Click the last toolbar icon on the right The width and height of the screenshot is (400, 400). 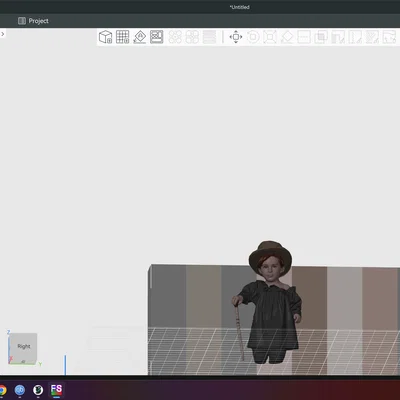coord(389,37)
